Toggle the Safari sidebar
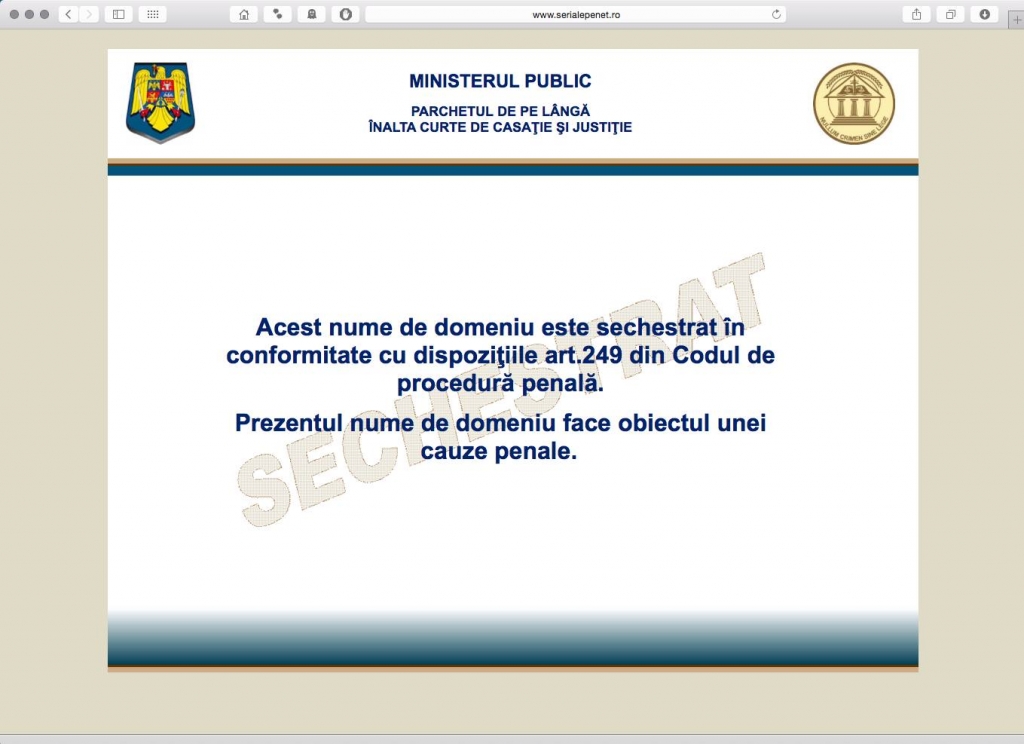 [x=117, y=14]
